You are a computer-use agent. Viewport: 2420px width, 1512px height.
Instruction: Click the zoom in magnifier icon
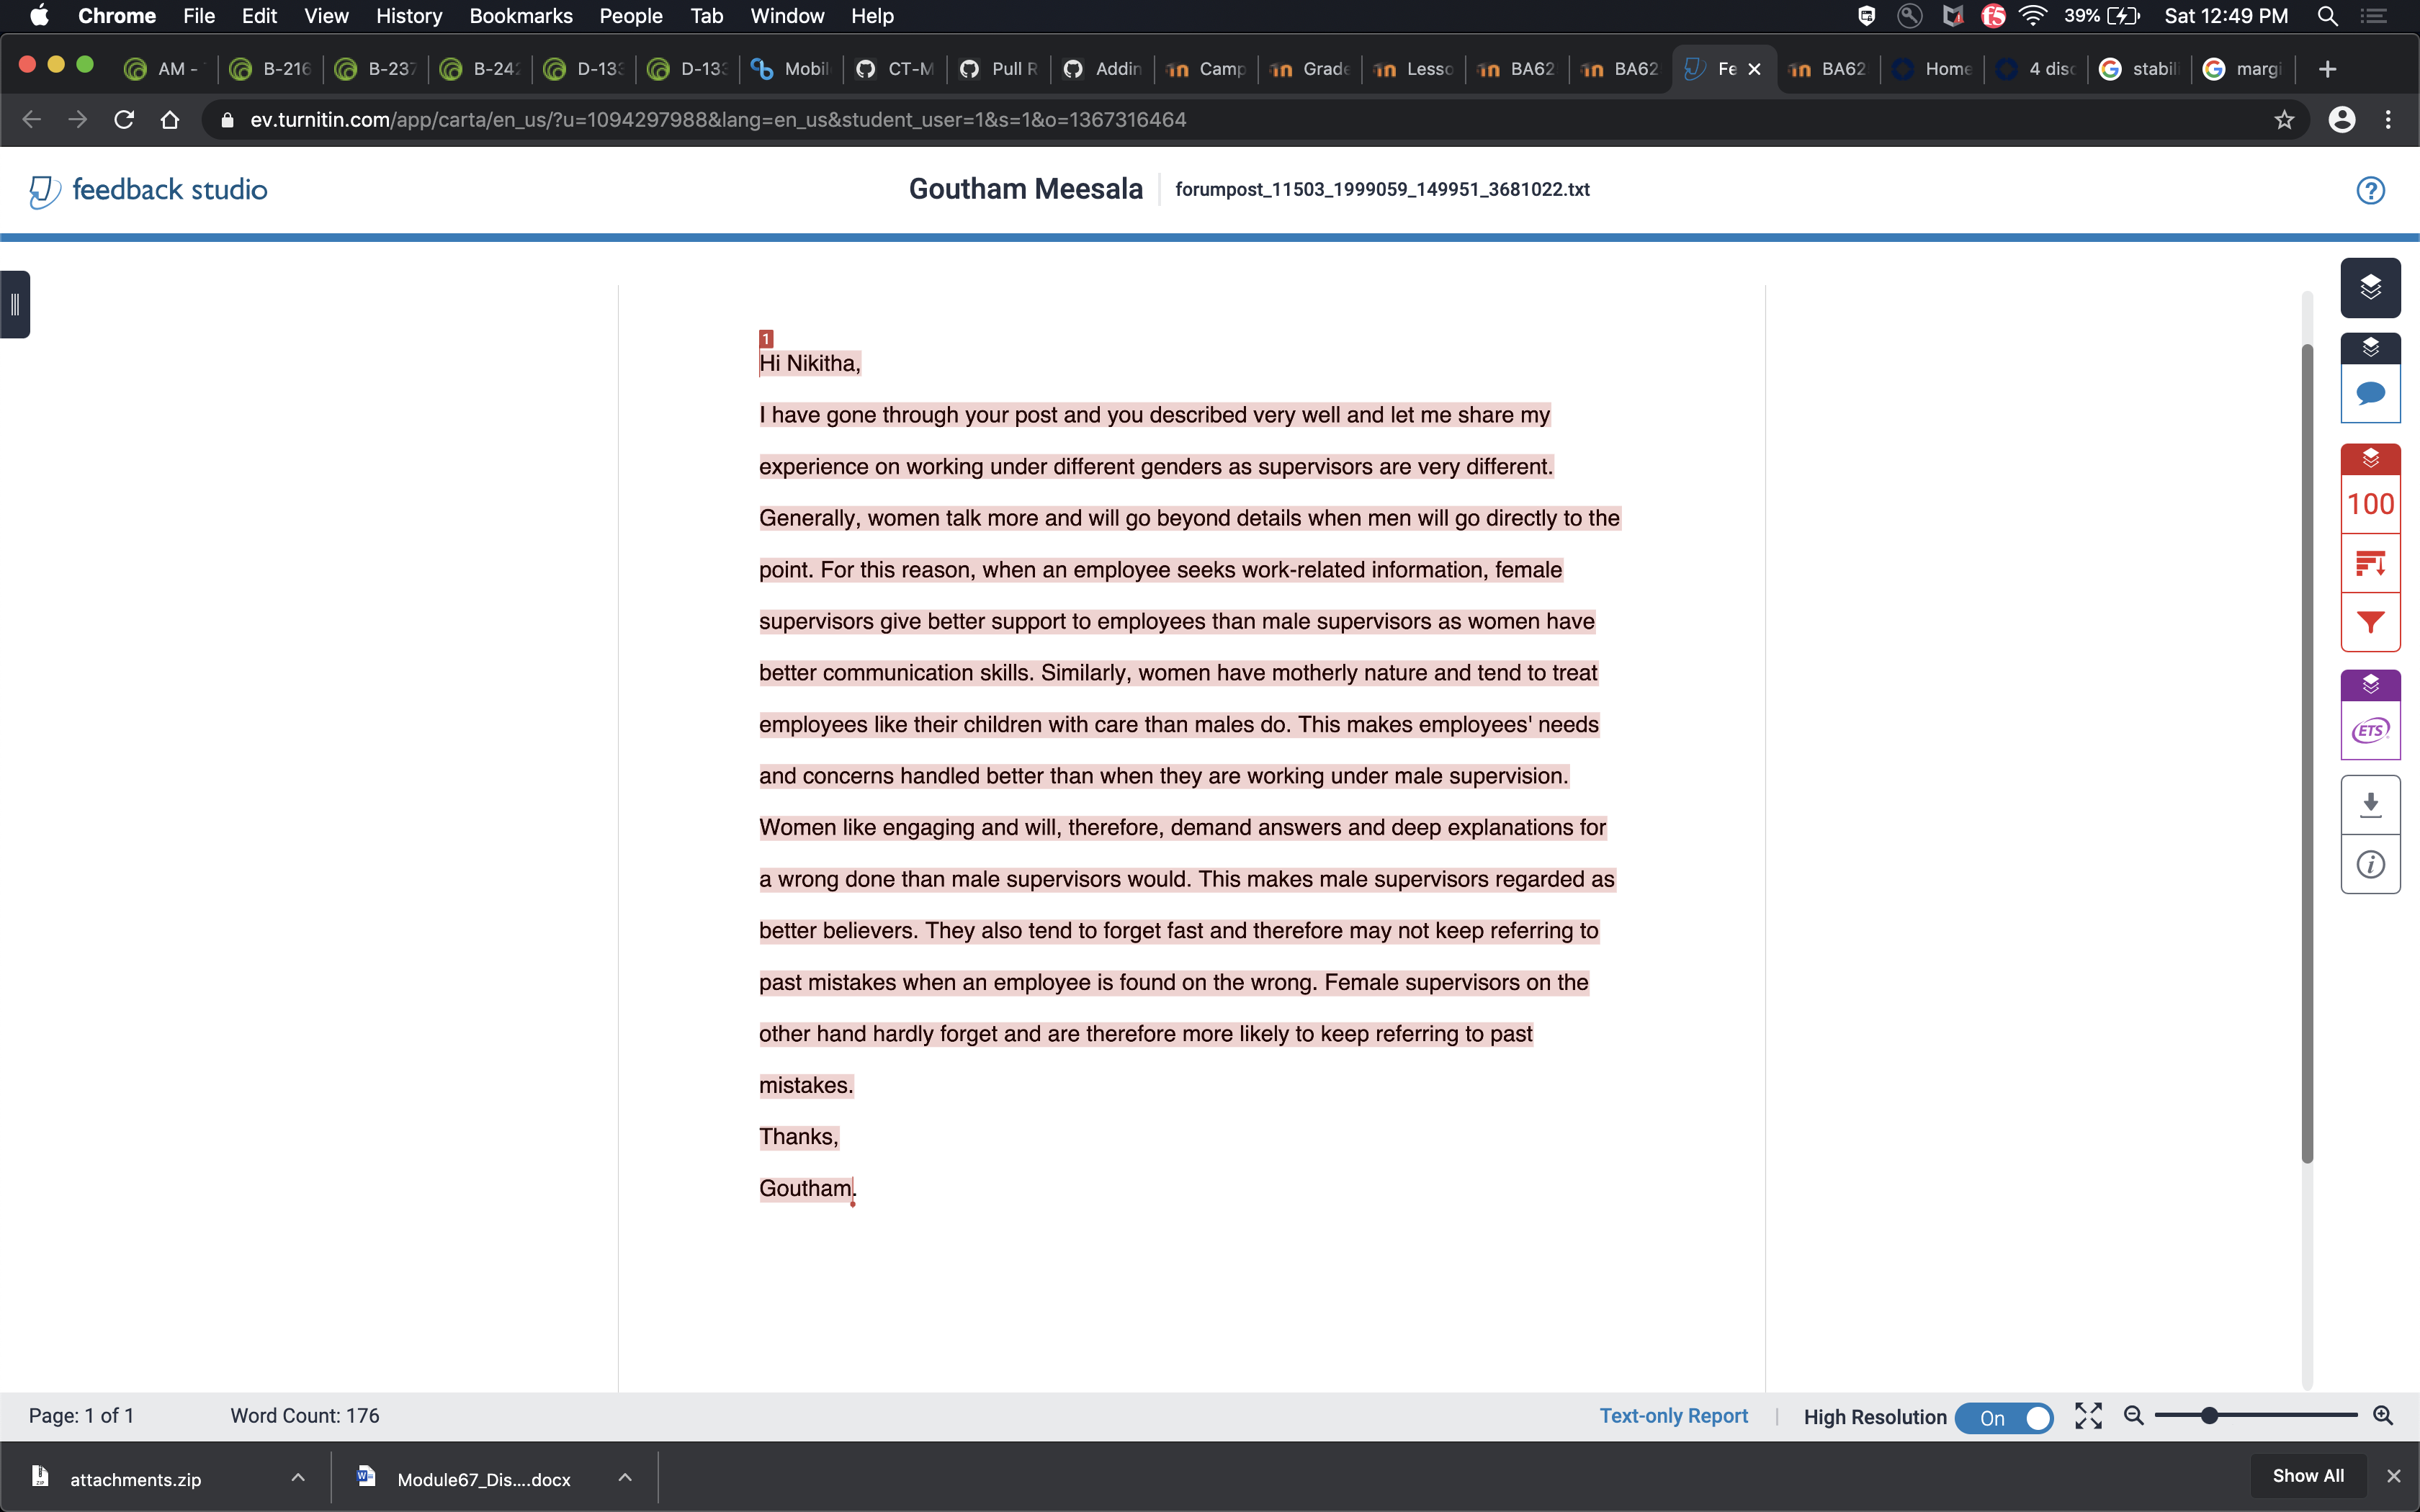coord(2382,1416)
